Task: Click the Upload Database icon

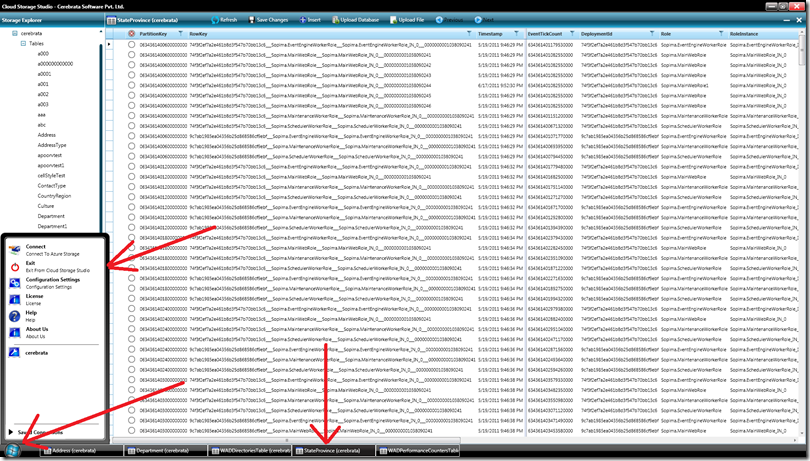Action: (x=335, y=20)
